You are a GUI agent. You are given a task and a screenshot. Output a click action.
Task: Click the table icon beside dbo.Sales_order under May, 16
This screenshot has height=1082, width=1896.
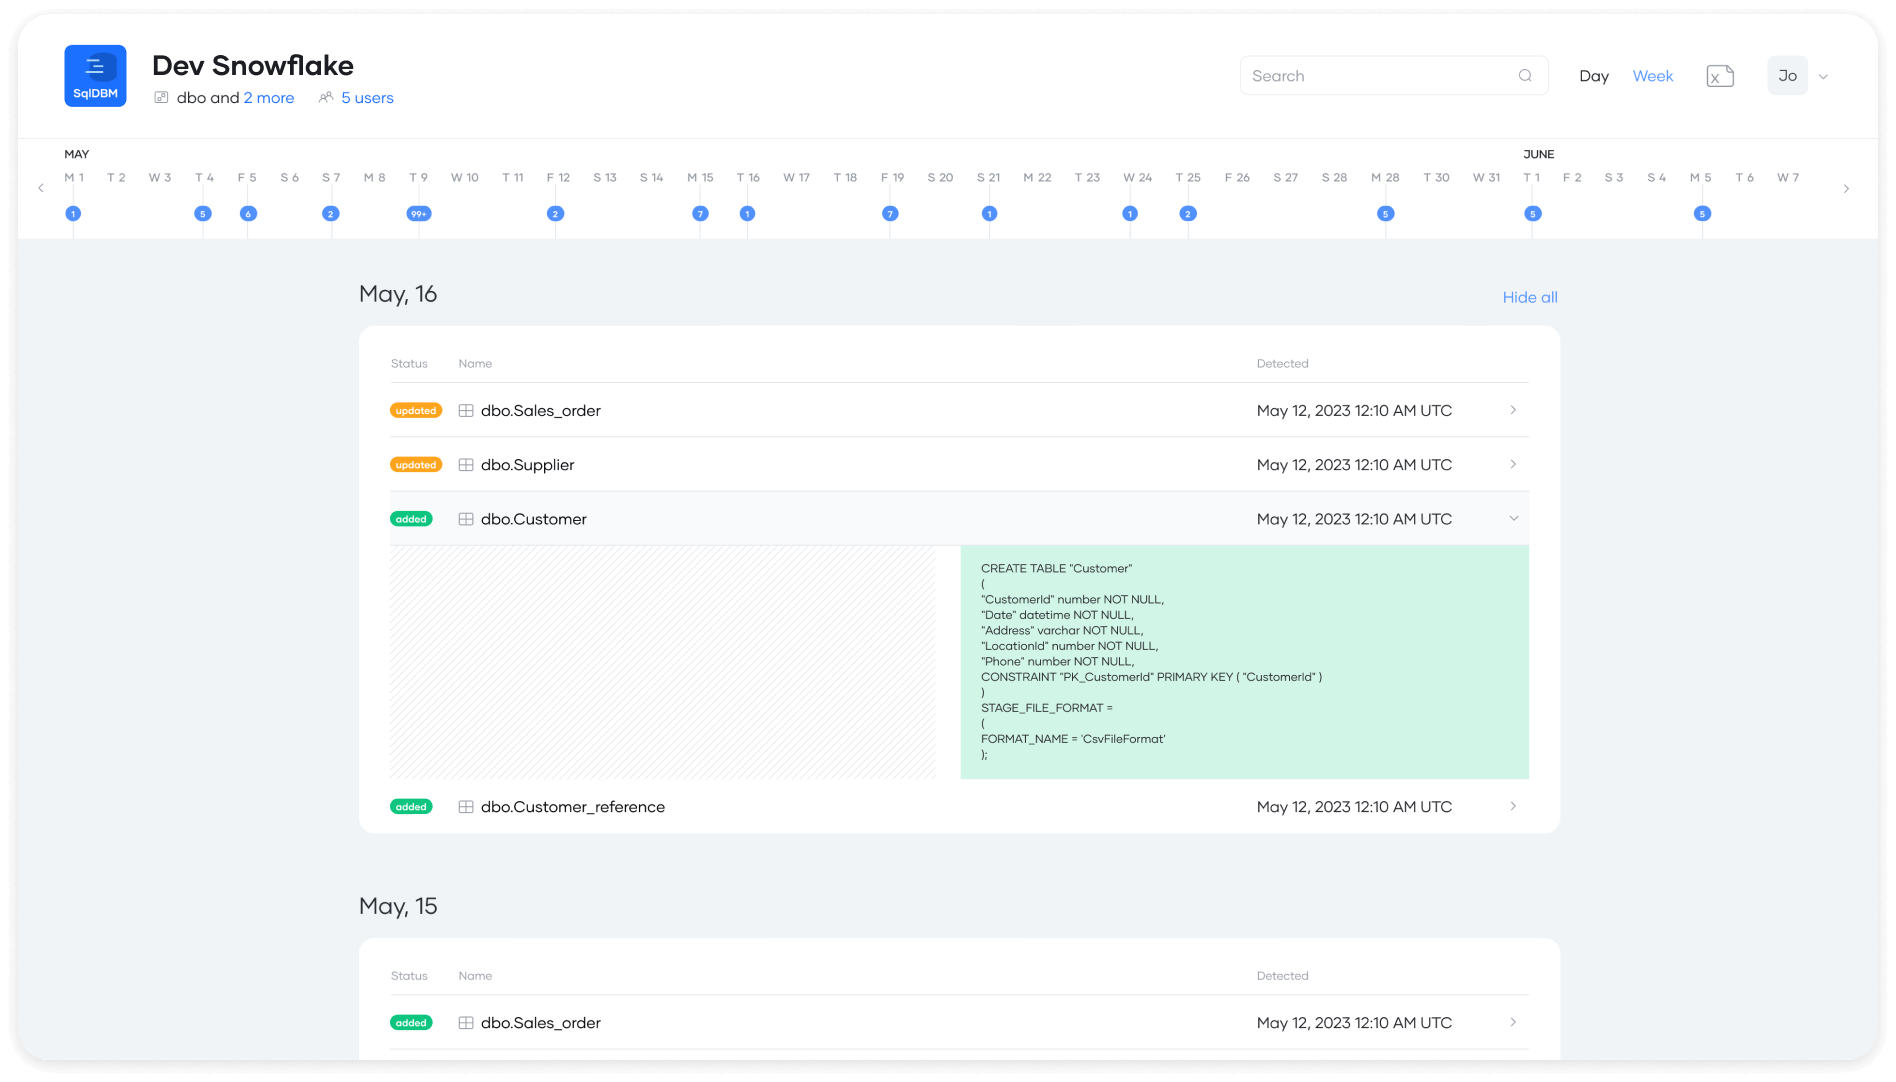(466, 411)
